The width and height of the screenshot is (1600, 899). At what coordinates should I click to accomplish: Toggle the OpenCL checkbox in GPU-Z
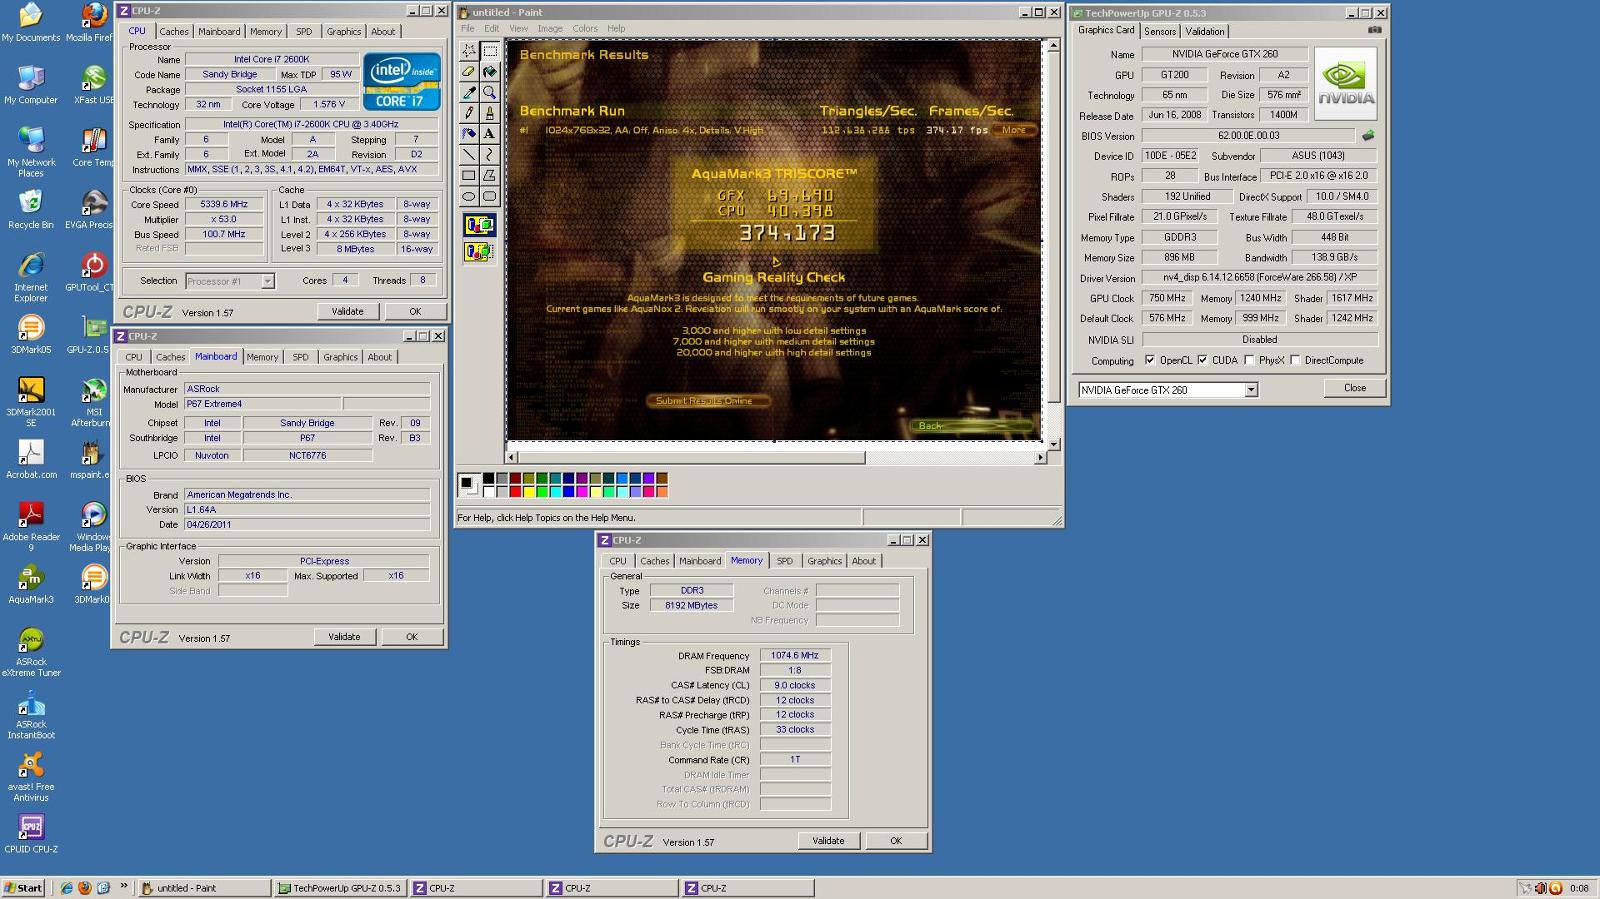(x=1150, y=360)
